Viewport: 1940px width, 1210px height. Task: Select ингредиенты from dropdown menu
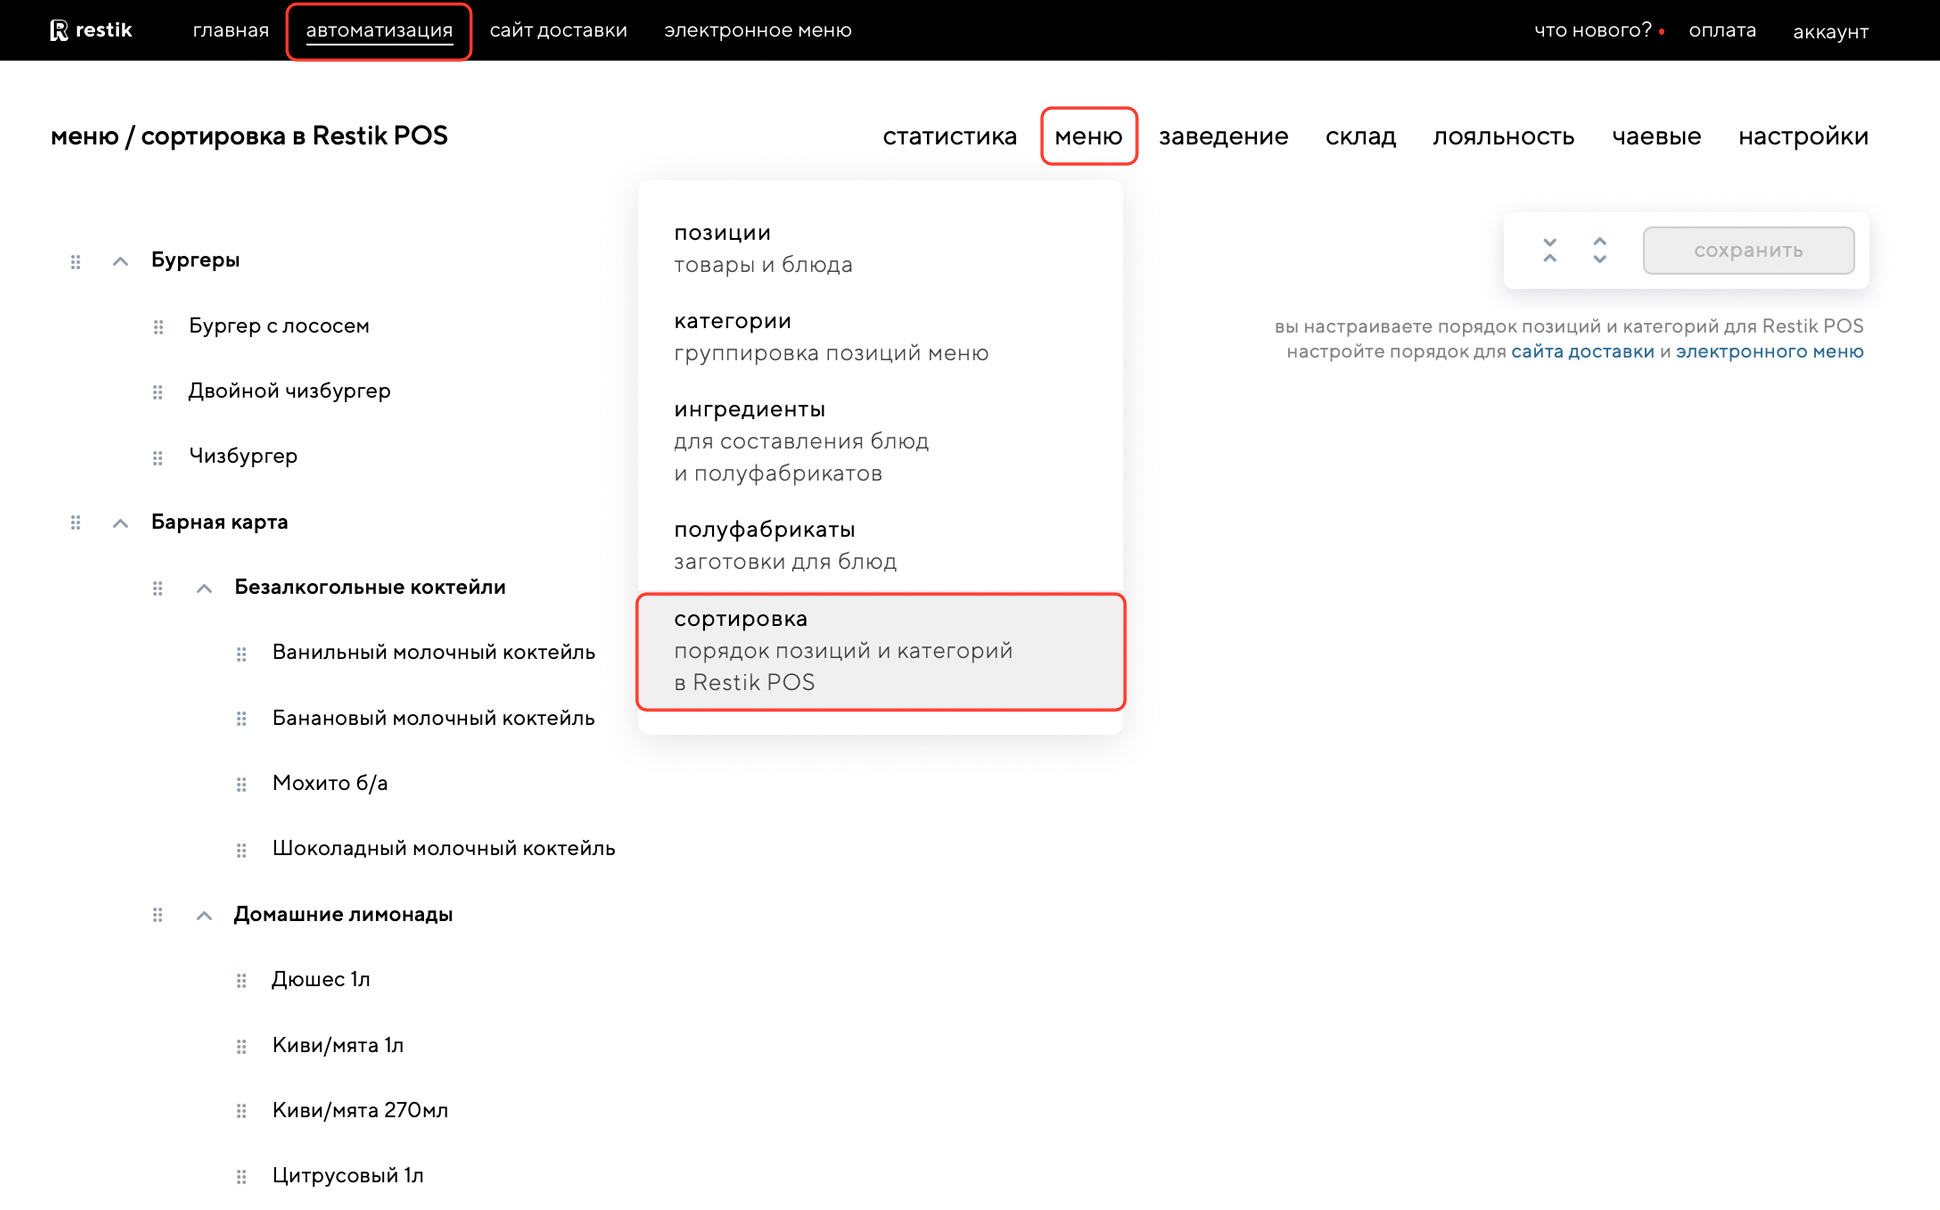[x=800, y=440]
